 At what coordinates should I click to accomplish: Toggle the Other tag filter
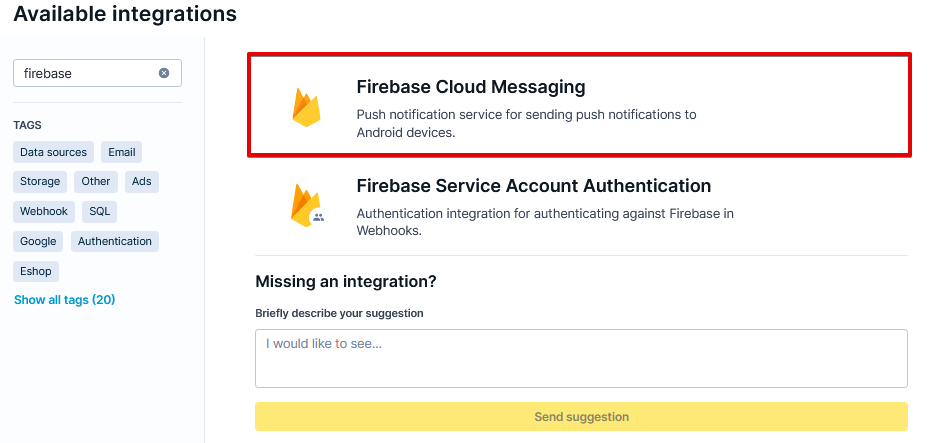tap(96, 181)
